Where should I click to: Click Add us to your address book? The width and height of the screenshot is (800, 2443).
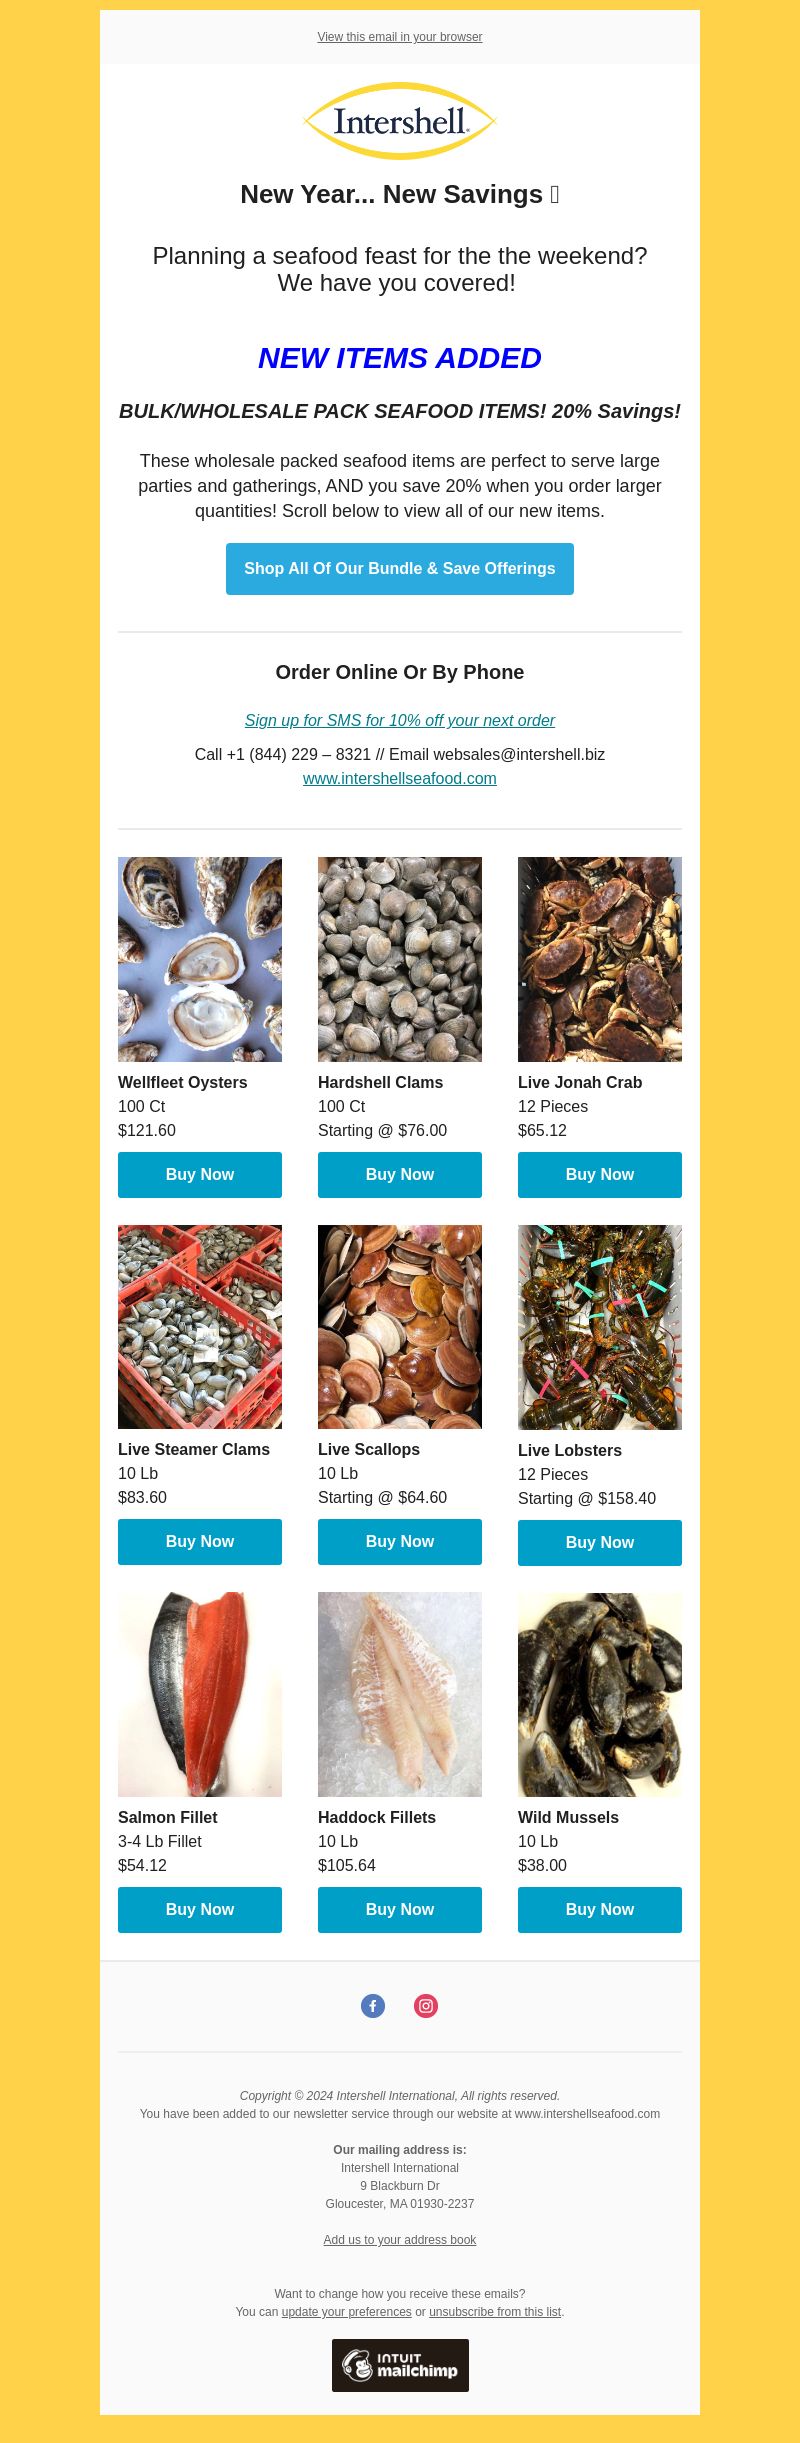click(x=400, y=2240)
